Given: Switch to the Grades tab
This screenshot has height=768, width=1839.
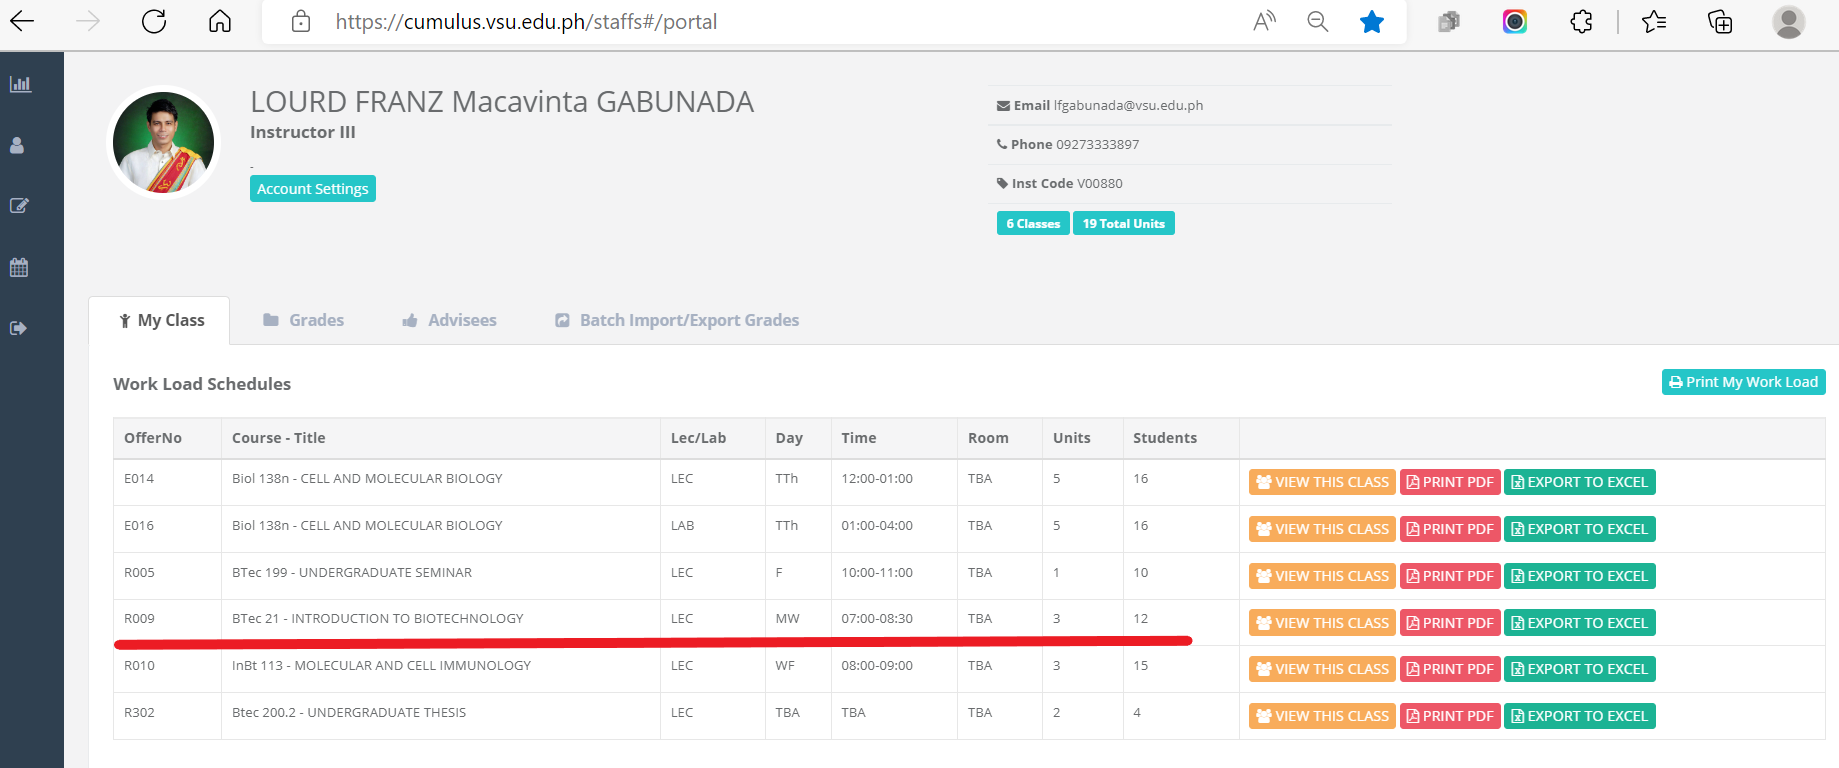Looking at the screenshot, I should pyautogui.click(x=303, y=320).
